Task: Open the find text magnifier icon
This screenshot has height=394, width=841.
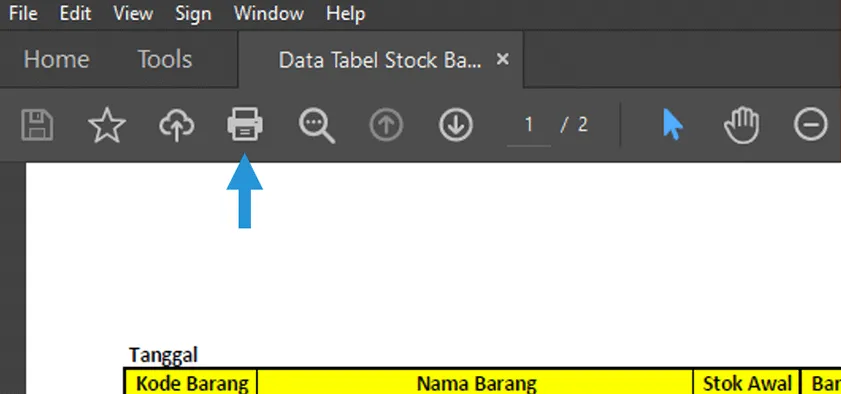Action: coord(316,126)
